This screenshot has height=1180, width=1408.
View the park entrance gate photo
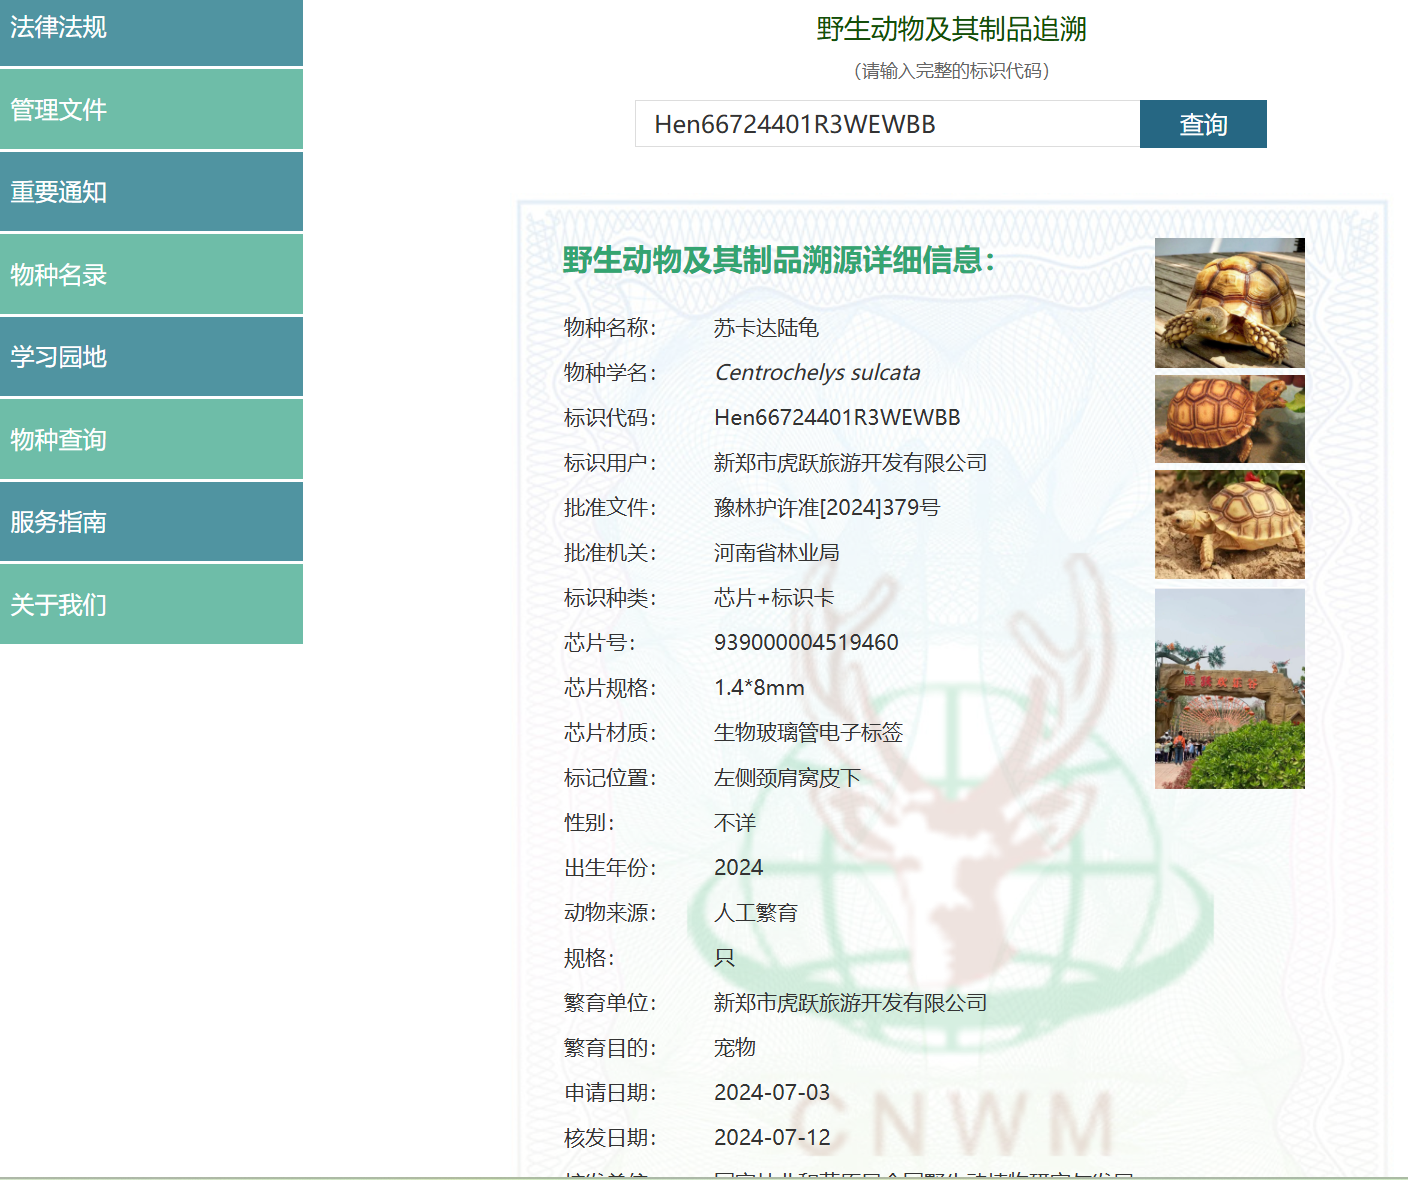pos(1229,689)
